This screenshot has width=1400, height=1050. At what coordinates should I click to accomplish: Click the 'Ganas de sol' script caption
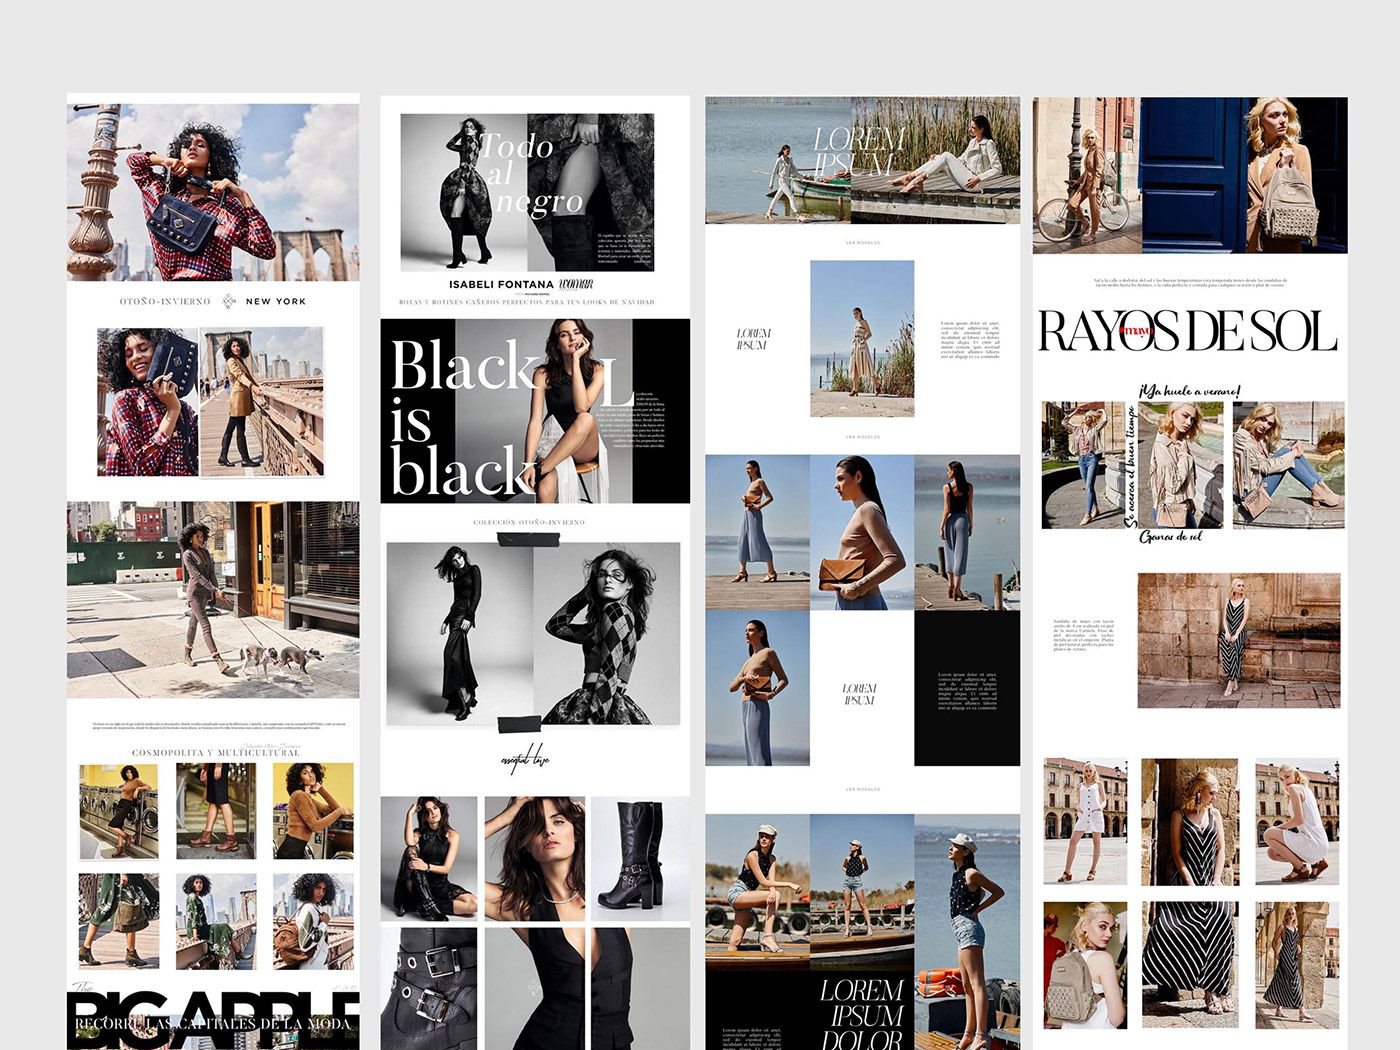(1170, 537)
